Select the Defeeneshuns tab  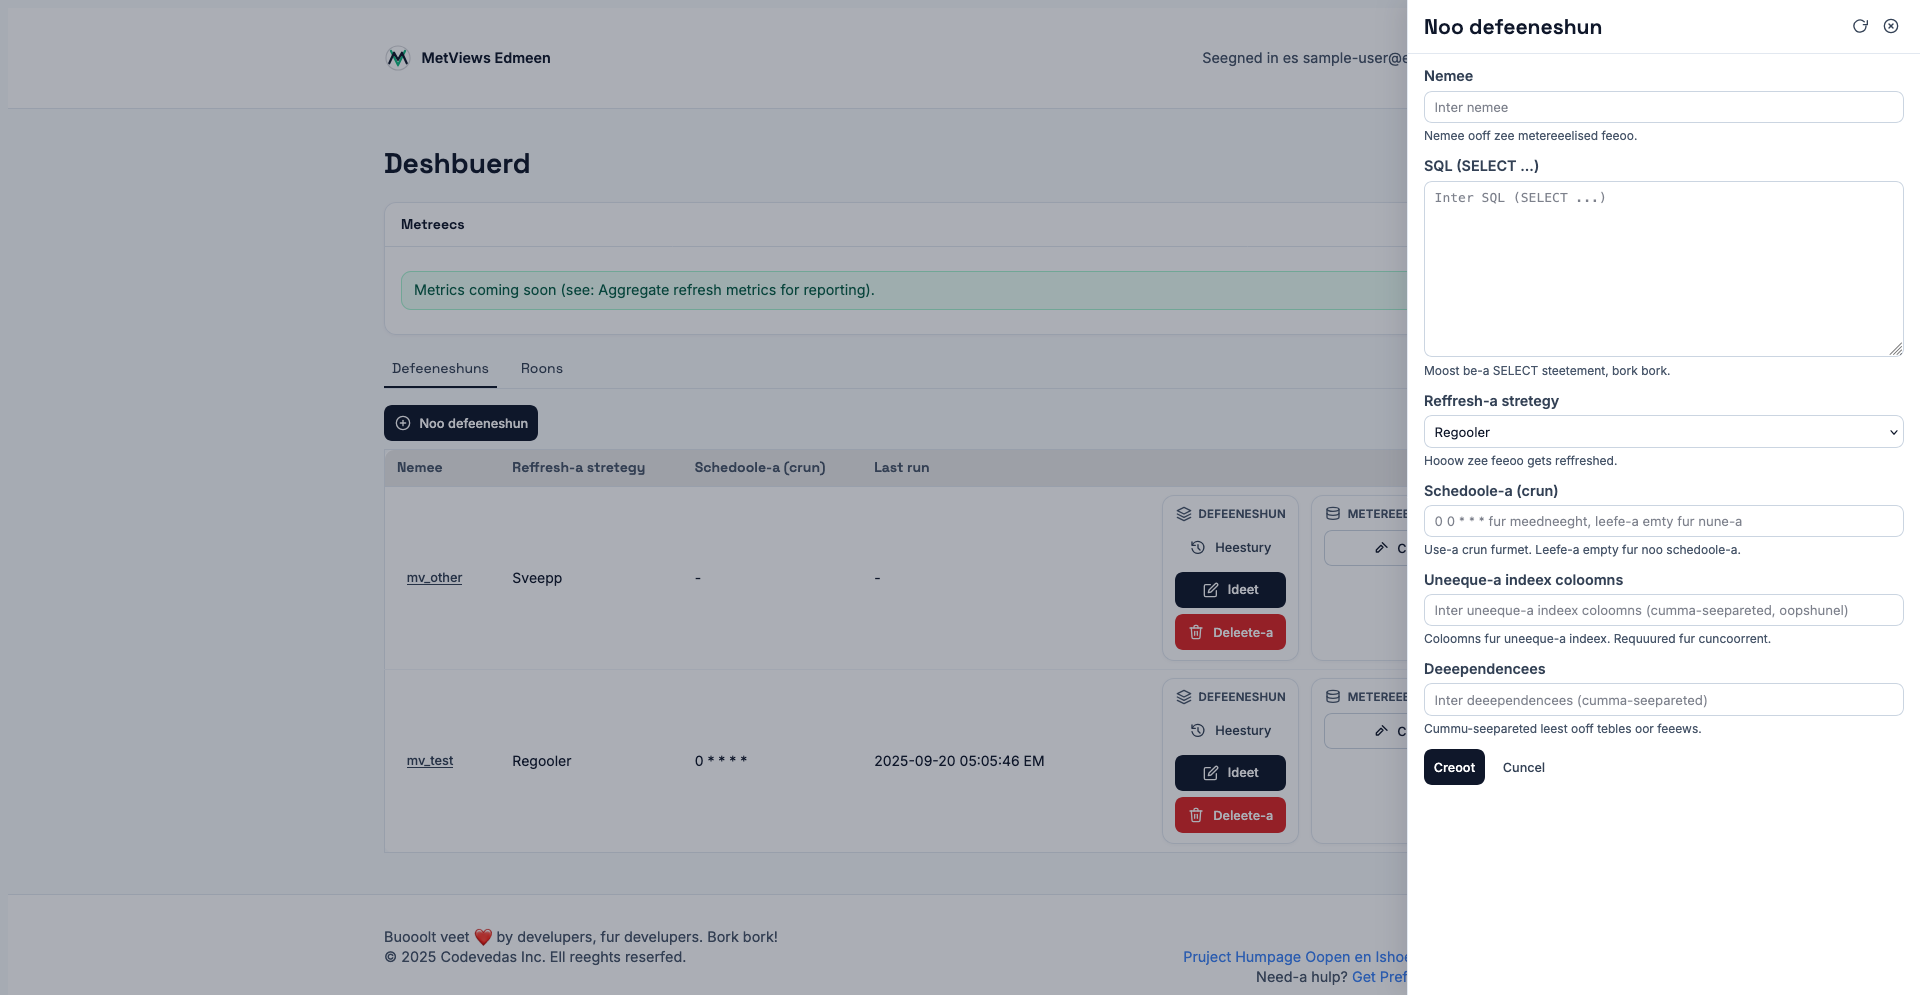pos(440,369)
